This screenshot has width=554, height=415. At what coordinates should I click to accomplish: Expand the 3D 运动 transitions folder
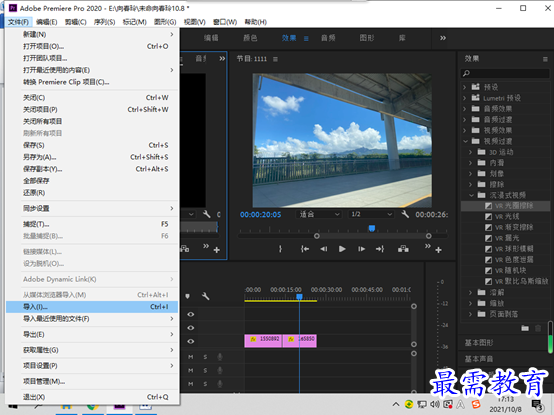click(470, 152)
